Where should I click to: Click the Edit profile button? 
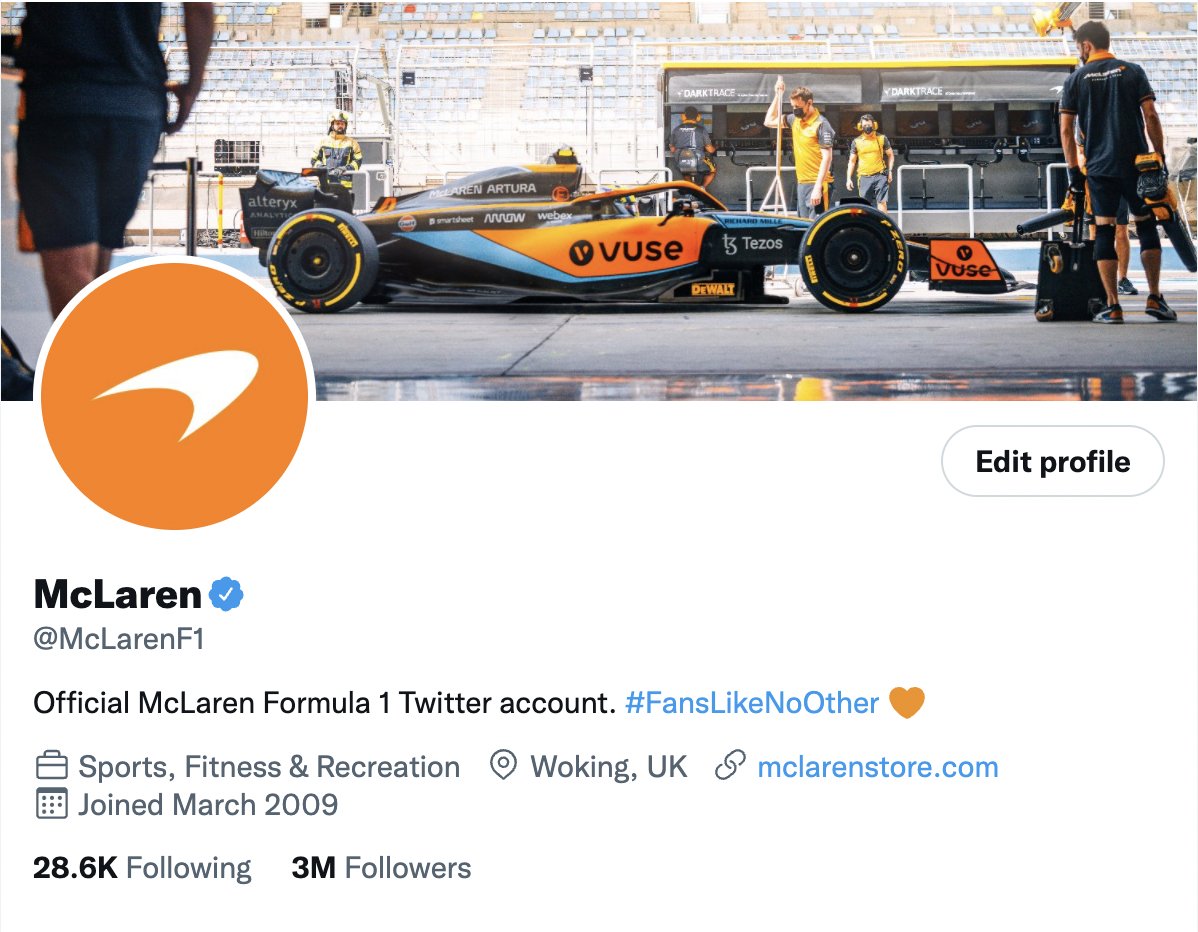(x=1052, y=461)
